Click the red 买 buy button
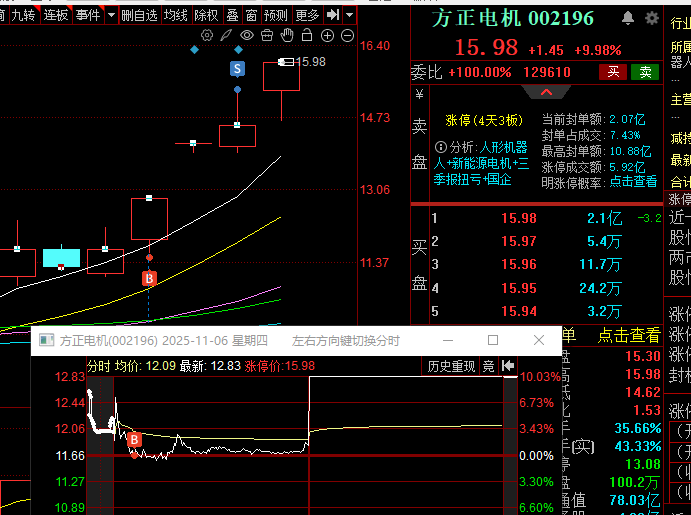Screen dimensions: 691x515 [x=613, y=72]
